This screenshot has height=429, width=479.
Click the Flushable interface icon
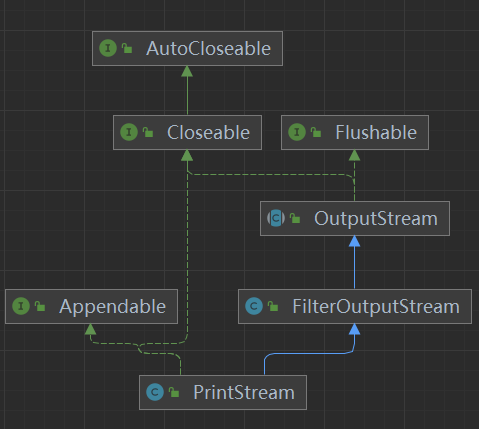click(297, 132)
